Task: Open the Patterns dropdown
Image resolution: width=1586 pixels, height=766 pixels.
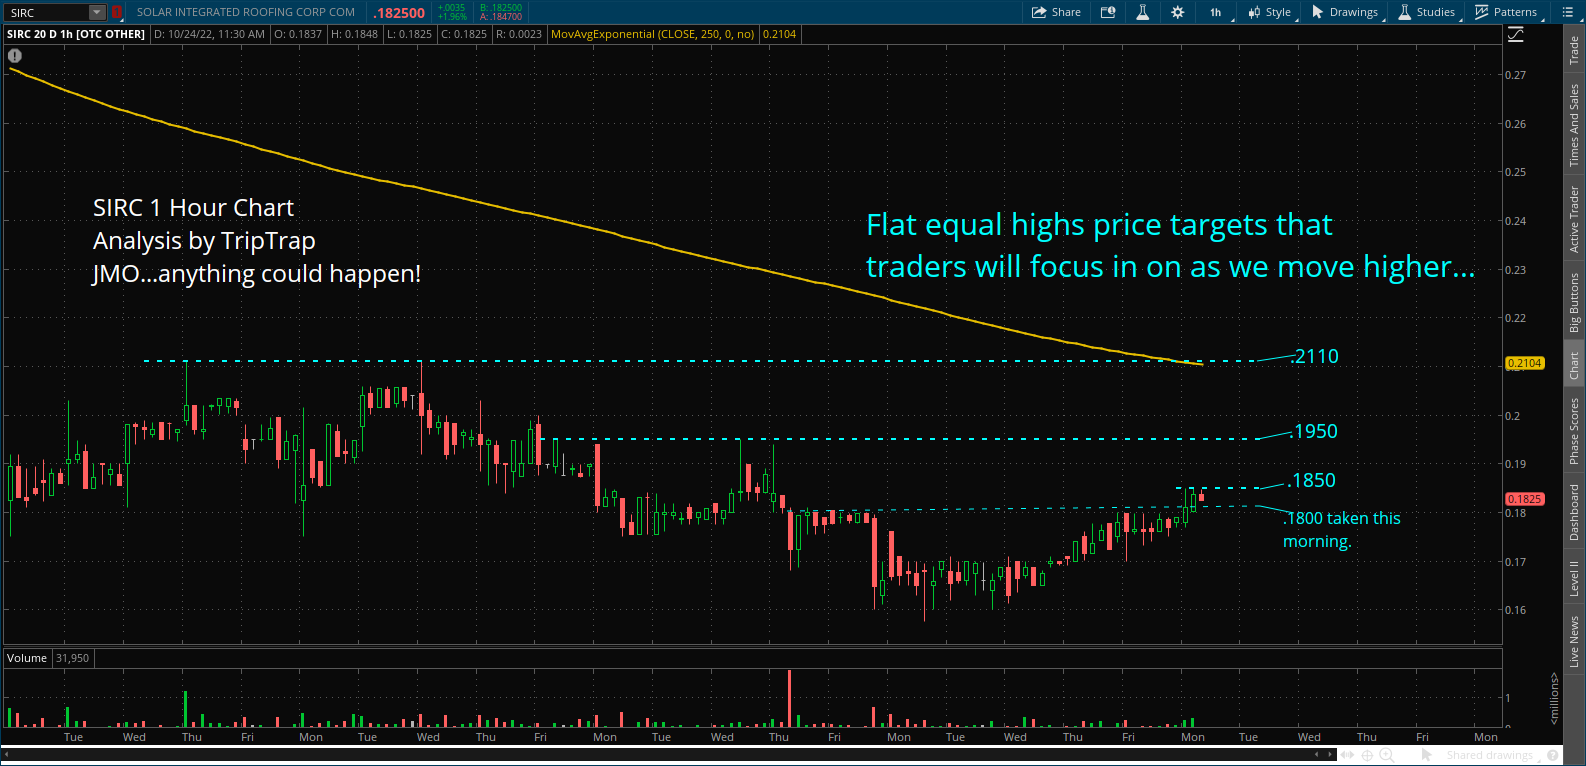Action: coord(1507,12)
